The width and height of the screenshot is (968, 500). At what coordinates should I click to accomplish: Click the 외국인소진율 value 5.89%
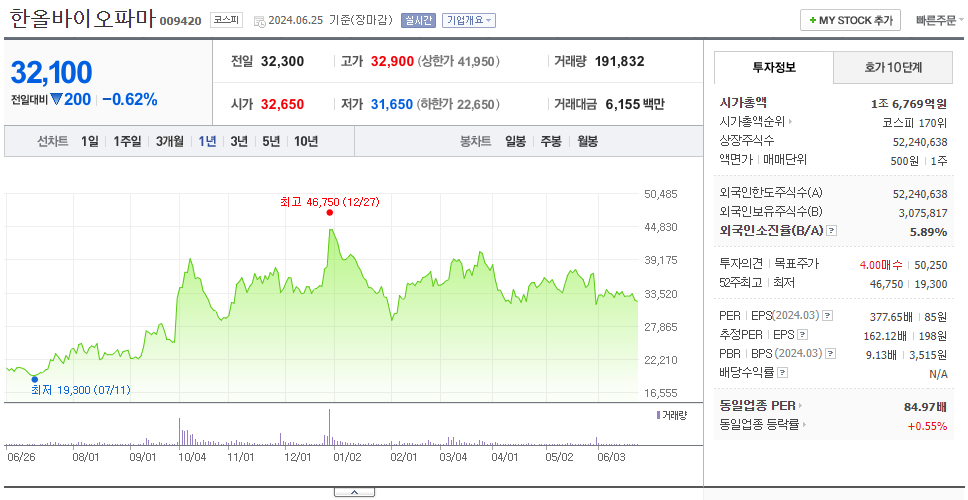928,231
